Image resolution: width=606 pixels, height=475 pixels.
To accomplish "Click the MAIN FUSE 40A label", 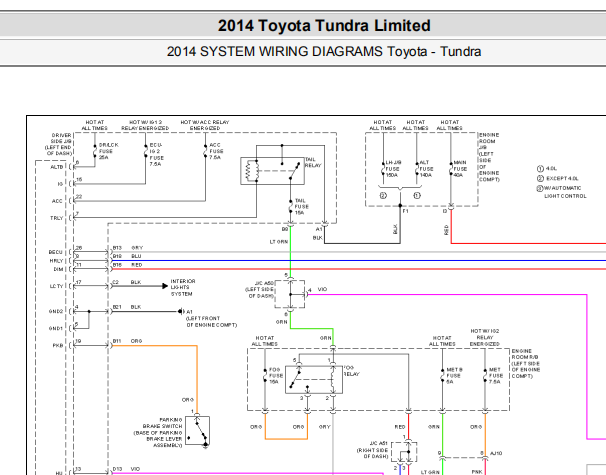I will click(x=460, y=169).
